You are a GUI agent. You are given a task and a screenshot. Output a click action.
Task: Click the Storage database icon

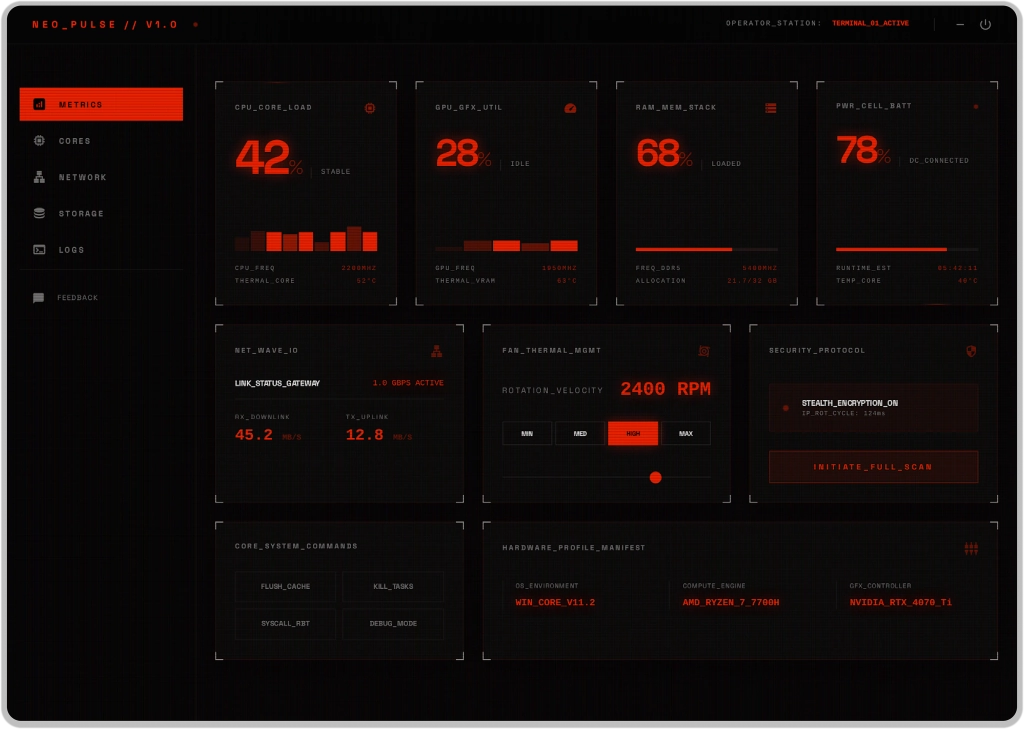pos(39,214)
